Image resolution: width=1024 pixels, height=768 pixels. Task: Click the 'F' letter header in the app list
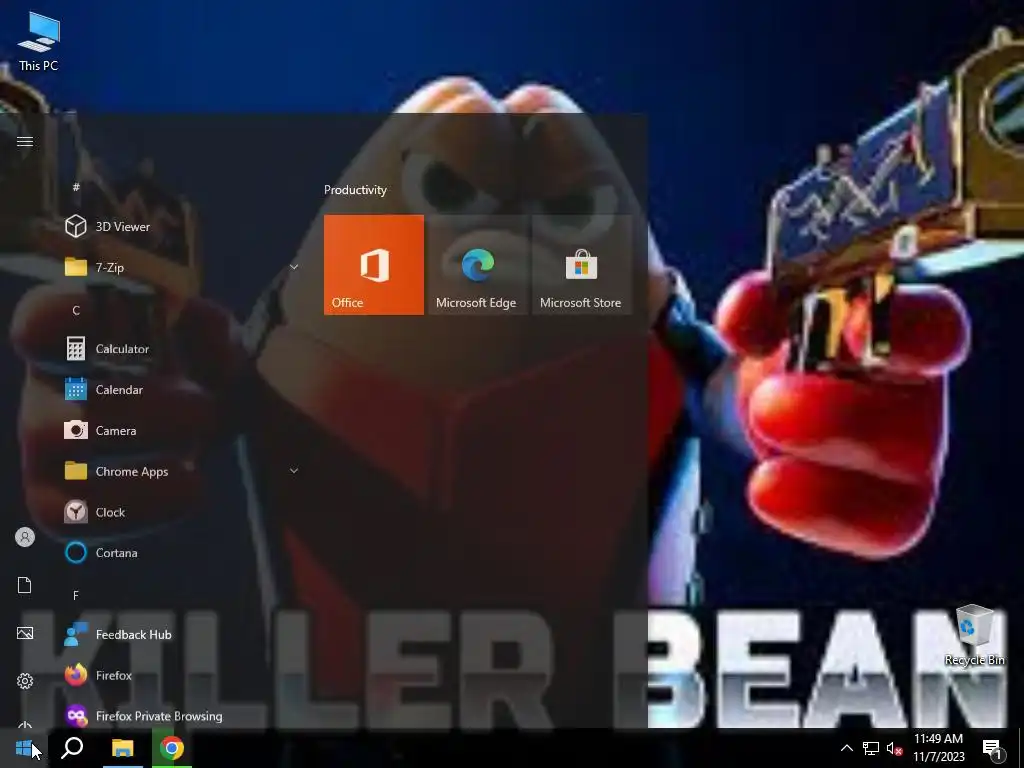76,595
